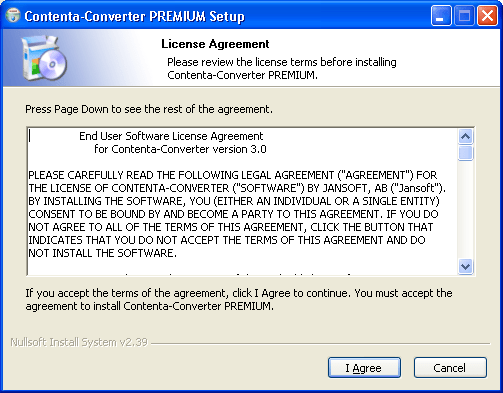Place cursor on End User Software License Agreement line

tap(171, 136)
